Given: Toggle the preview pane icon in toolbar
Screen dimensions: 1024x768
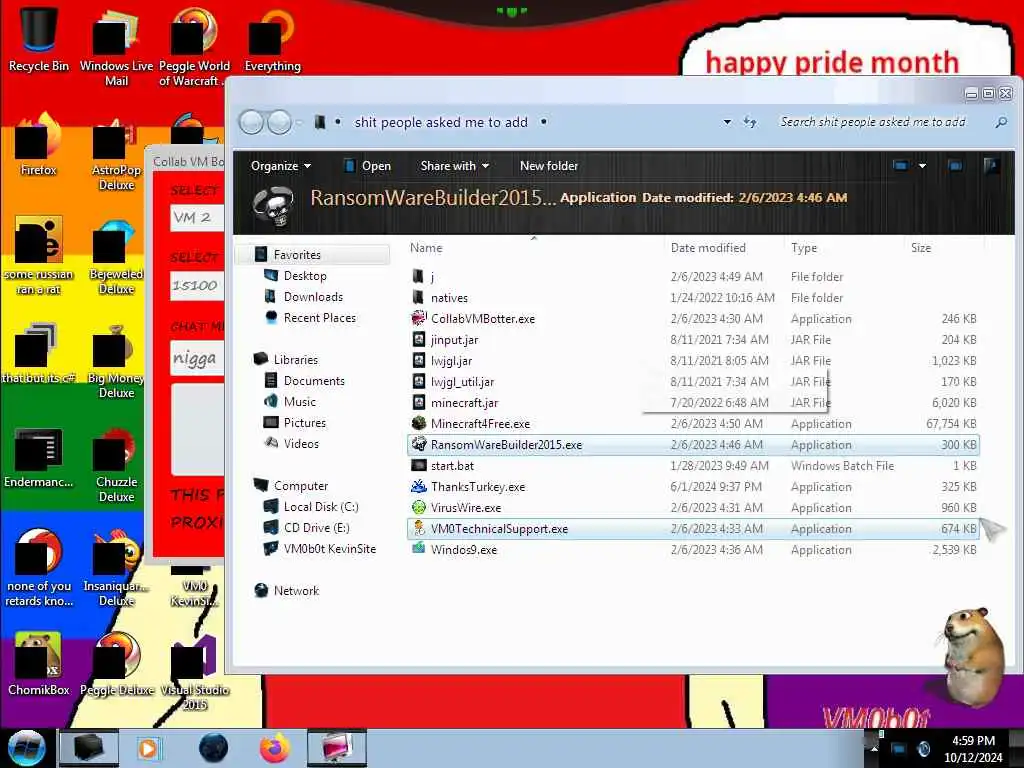Looking at the screenshot, I should coord(955,166).
